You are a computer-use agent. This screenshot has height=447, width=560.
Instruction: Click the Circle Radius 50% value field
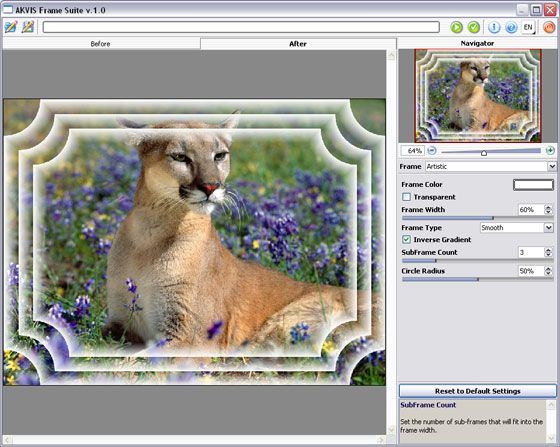tap(531, 271)
